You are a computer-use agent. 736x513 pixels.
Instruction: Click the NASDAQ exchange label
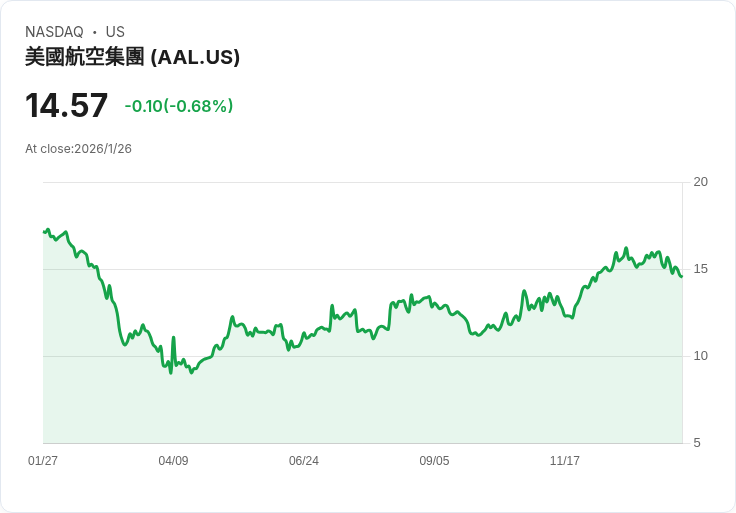tap(54, 32)
